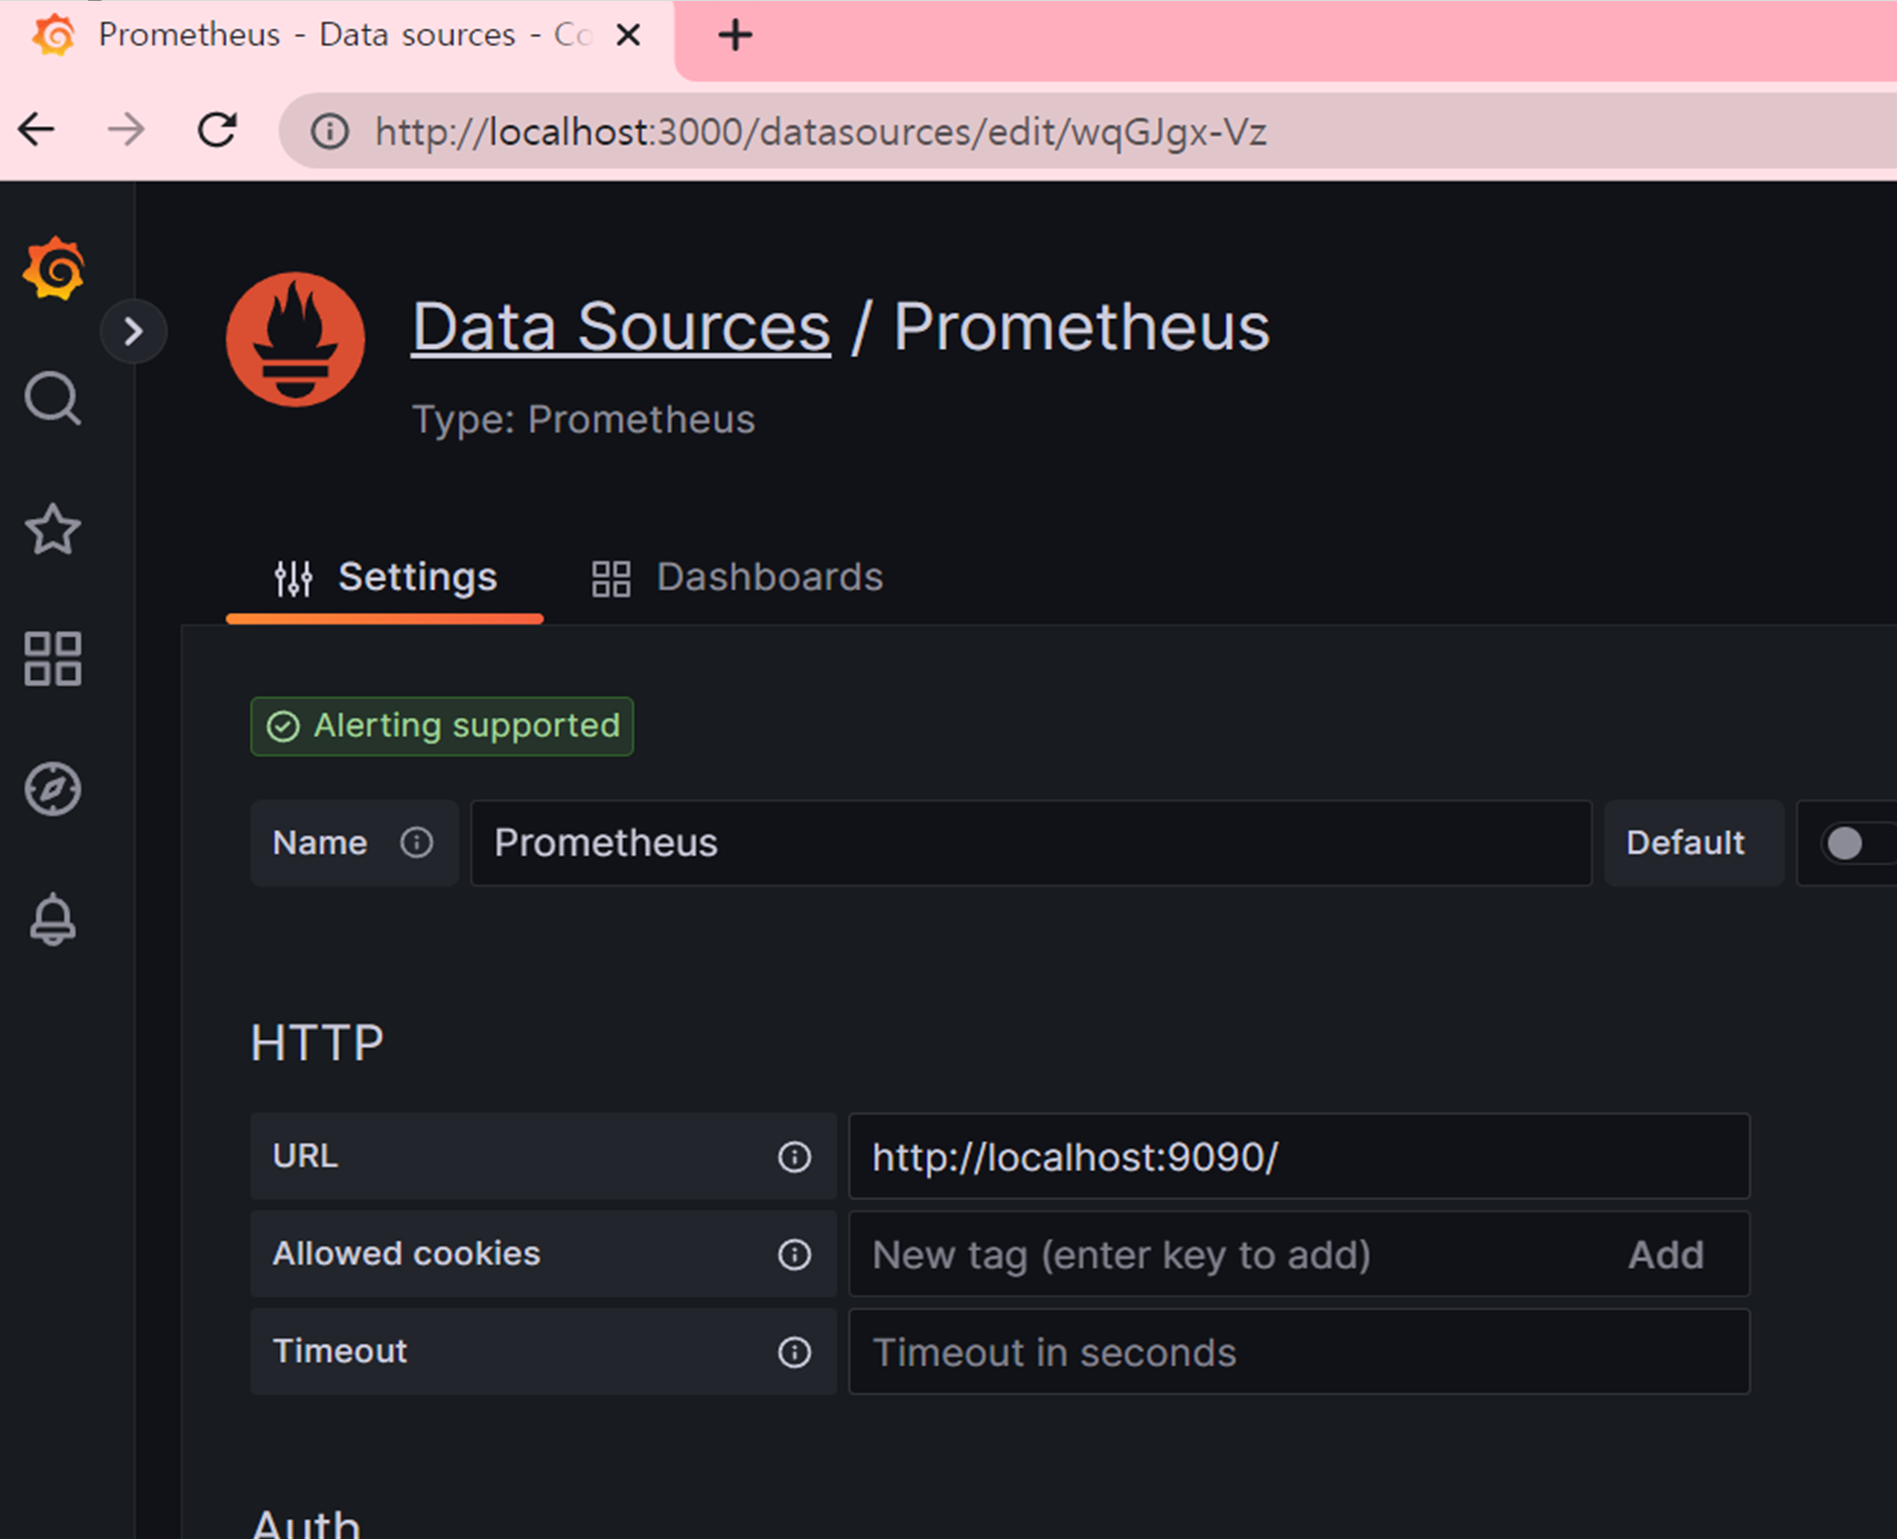The width and height of the screenshot is (1897, 1539).
Task: Click the Type: Prometheus subtitle text
Action: pyautogui.click(x=584, y=420)
